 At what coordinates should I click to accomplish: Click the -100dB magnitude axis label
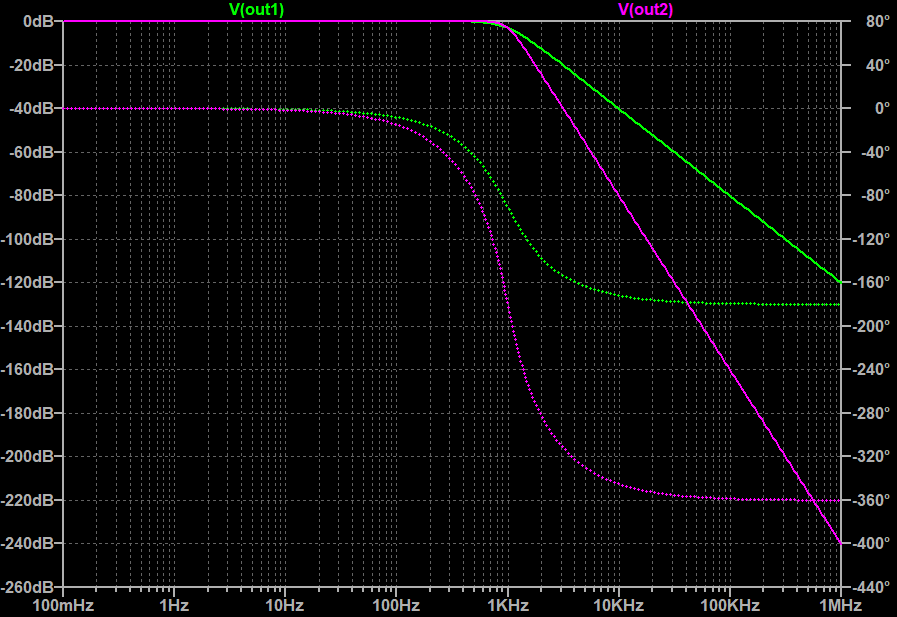coord(27,239)
